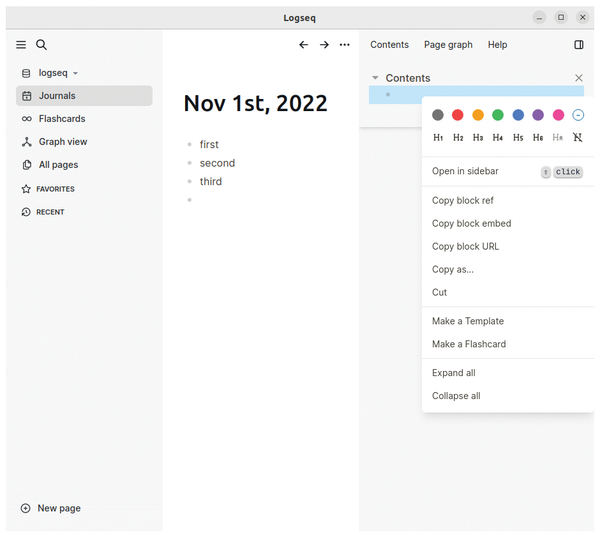The image size is (600, 537).
Task: Click the 'third' block text
Action: [210, 181]
